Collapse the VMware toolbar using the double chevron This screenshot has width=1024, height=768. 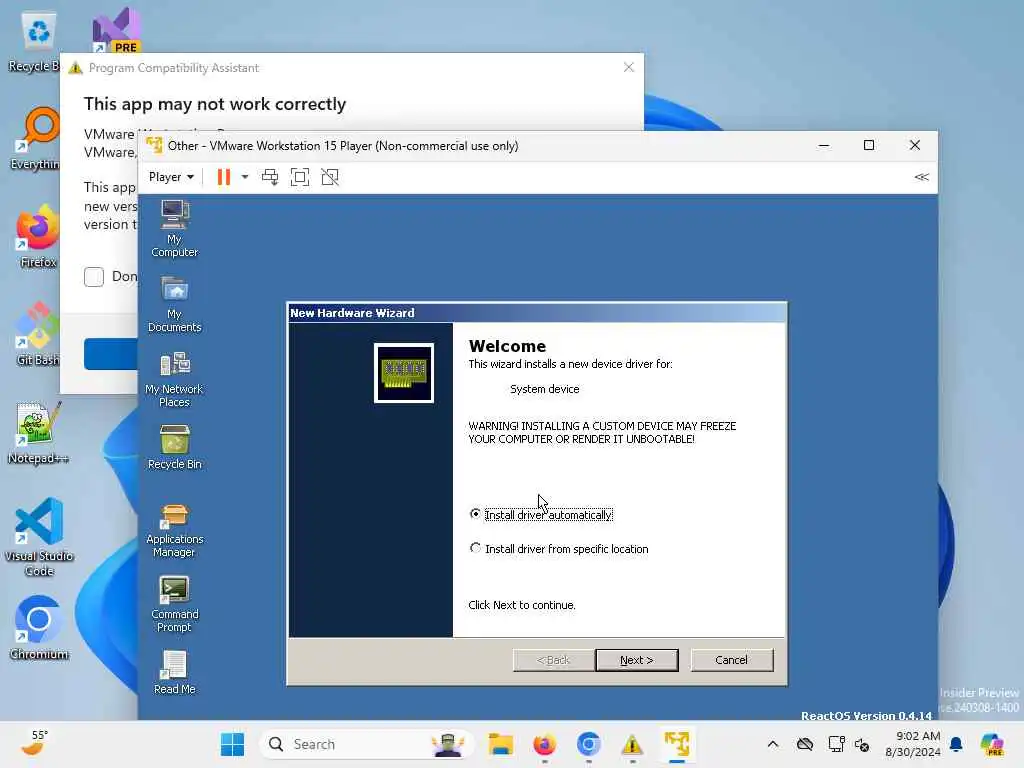[921, 177]
